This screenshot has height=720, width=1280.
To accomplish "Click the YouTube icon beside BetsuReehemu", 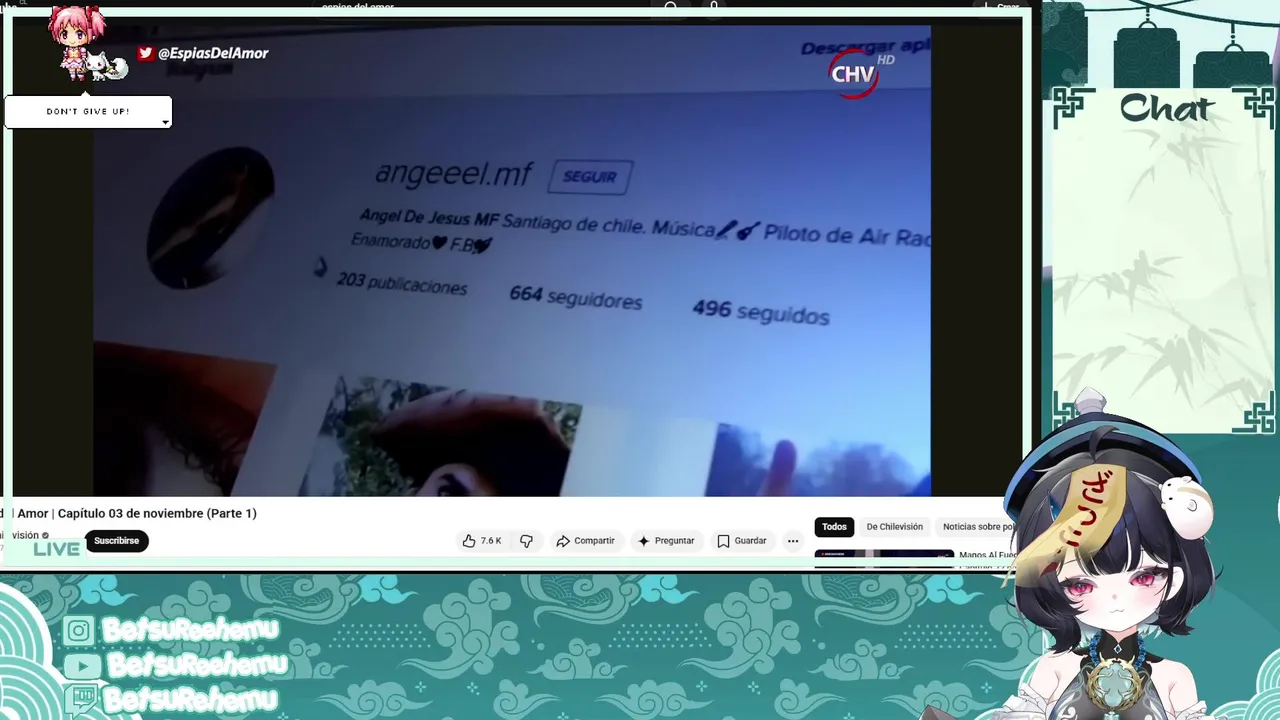I will 81,665.
